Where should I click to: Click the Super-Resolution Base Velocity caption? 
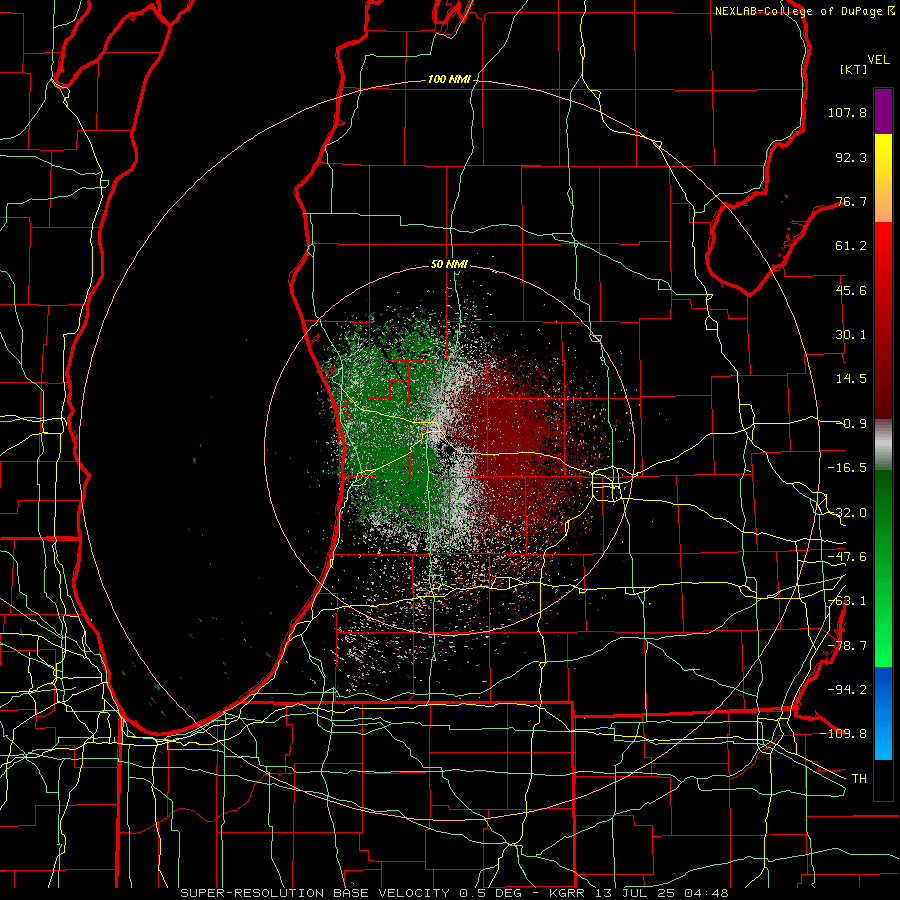click(x=455, y=893)
